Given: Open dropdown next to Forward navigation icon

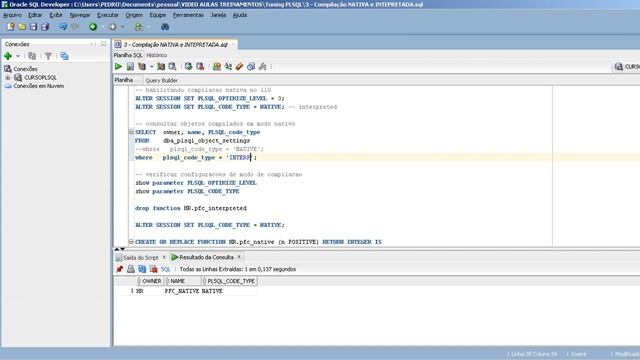Looking at the screenshot, I should click(122, 27).
